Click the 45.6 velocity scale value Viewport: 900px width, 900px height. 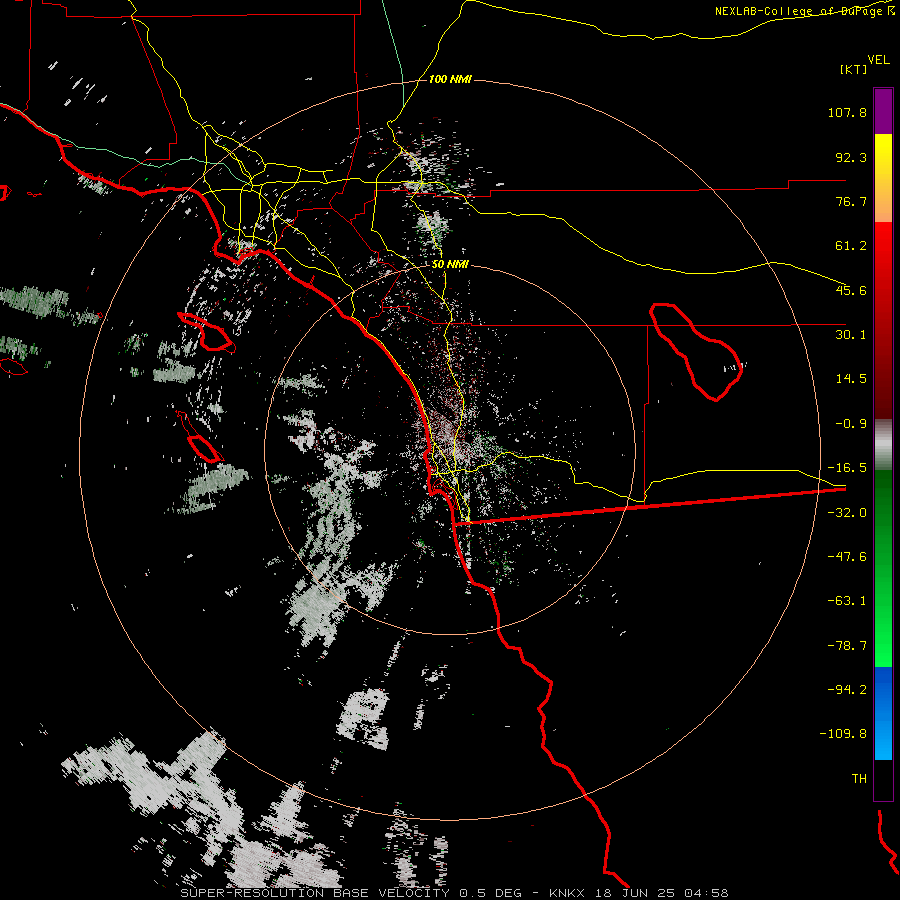(851, 290)
